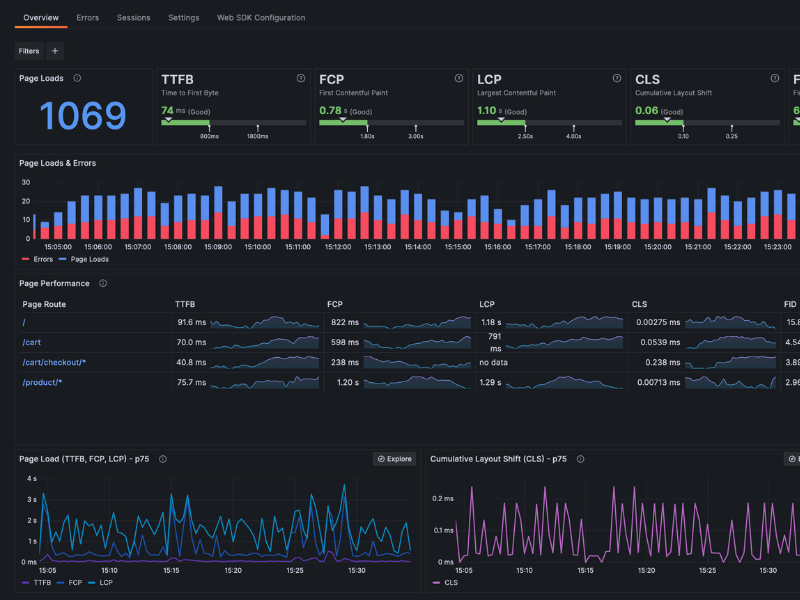Click the 598 ms FCP cell
This screenshot has width=800, height=600.
[345, 342]
